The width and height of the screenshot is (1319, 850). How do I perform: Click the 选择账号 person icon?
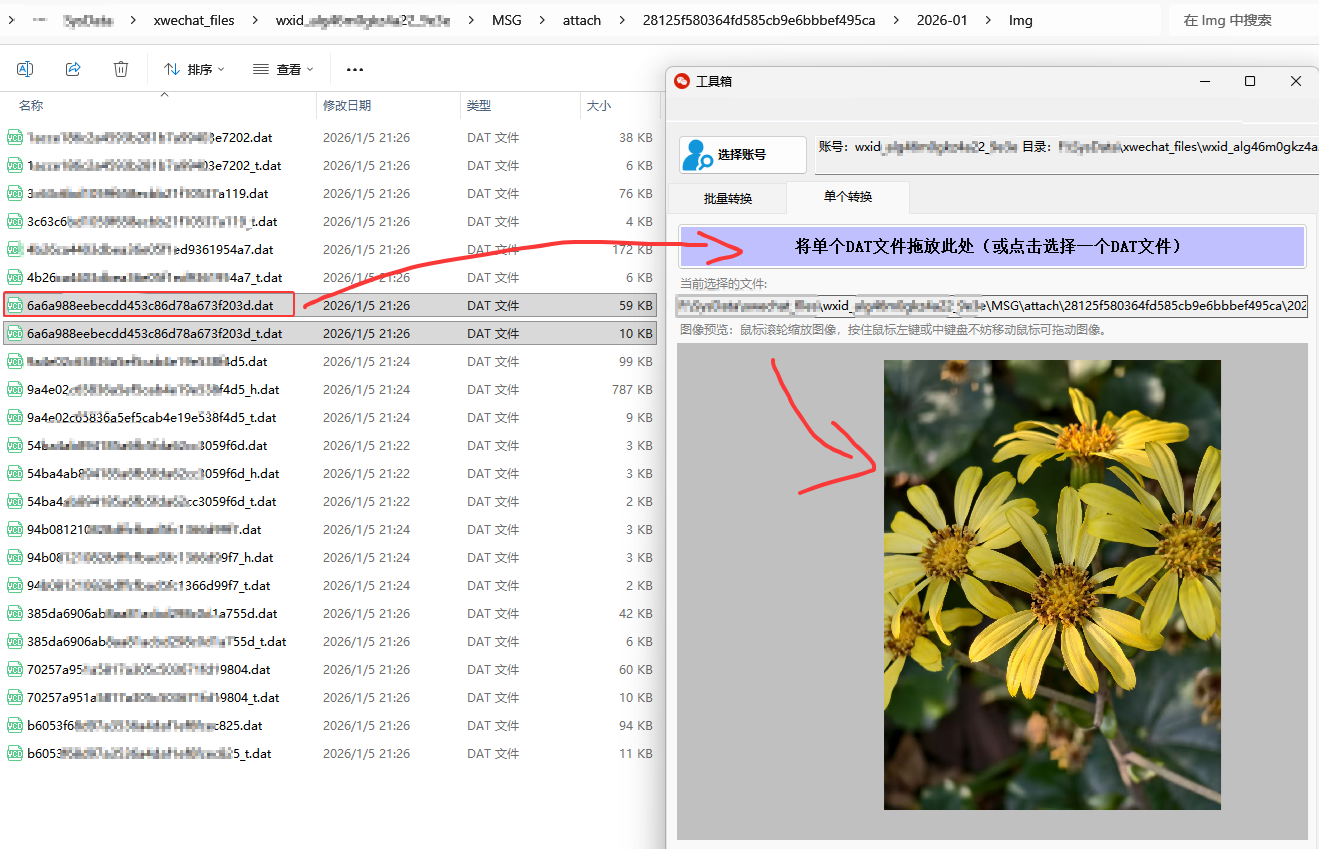(x=697, y=155)
